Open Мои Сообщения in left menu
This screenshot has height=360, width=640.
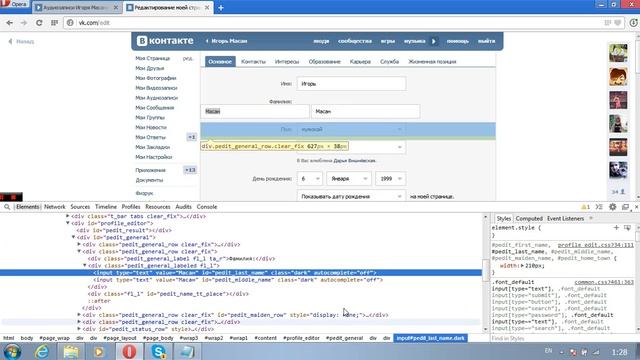[x=155, y=108]
